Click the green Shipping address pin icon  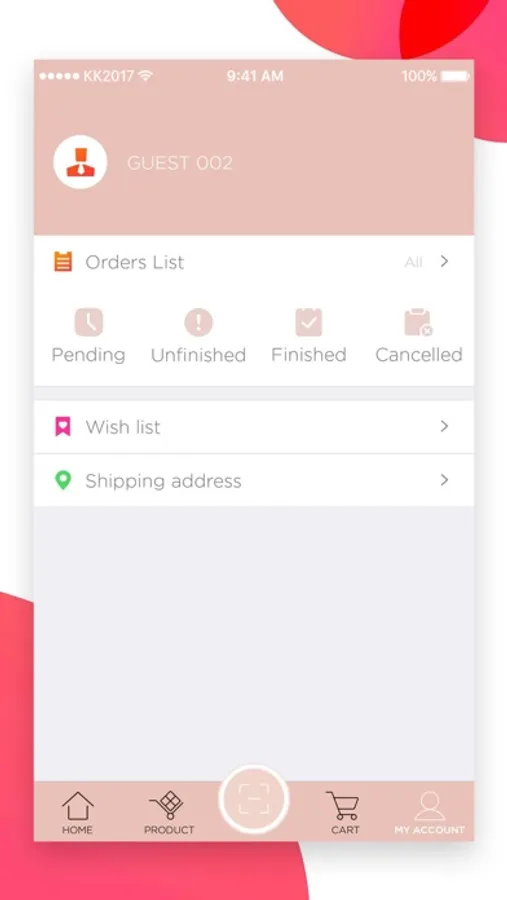tap(63, 480)
